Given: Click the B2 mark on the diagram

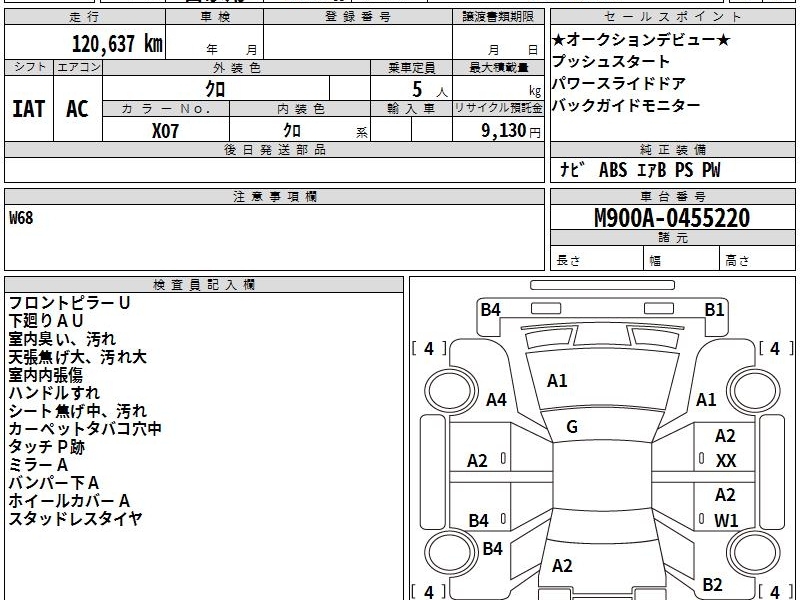Looking at the screenshot, I should (x=713, y=585).
